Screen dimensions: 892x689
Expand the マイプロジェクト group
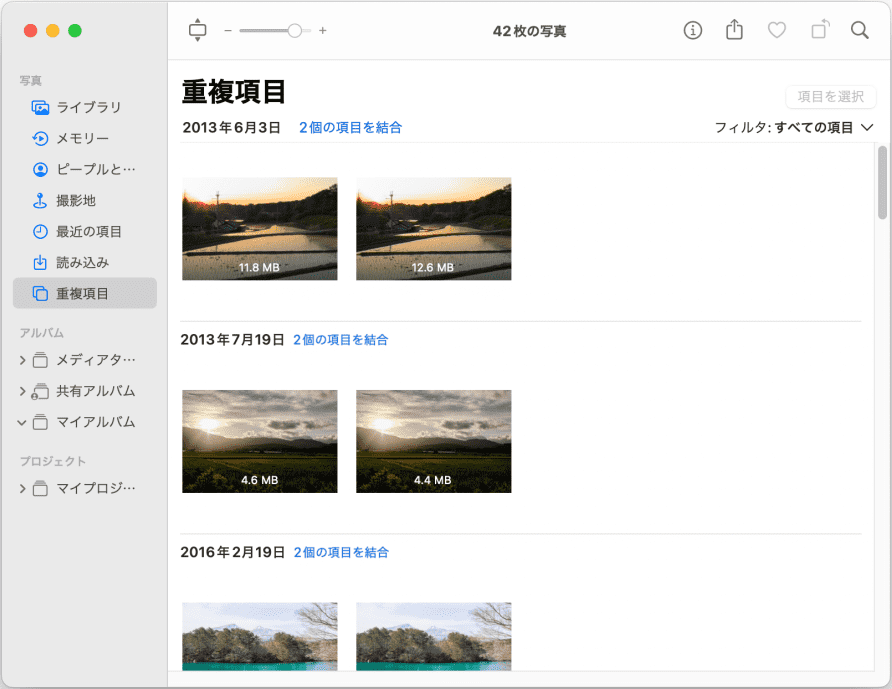tap(23, 488)
